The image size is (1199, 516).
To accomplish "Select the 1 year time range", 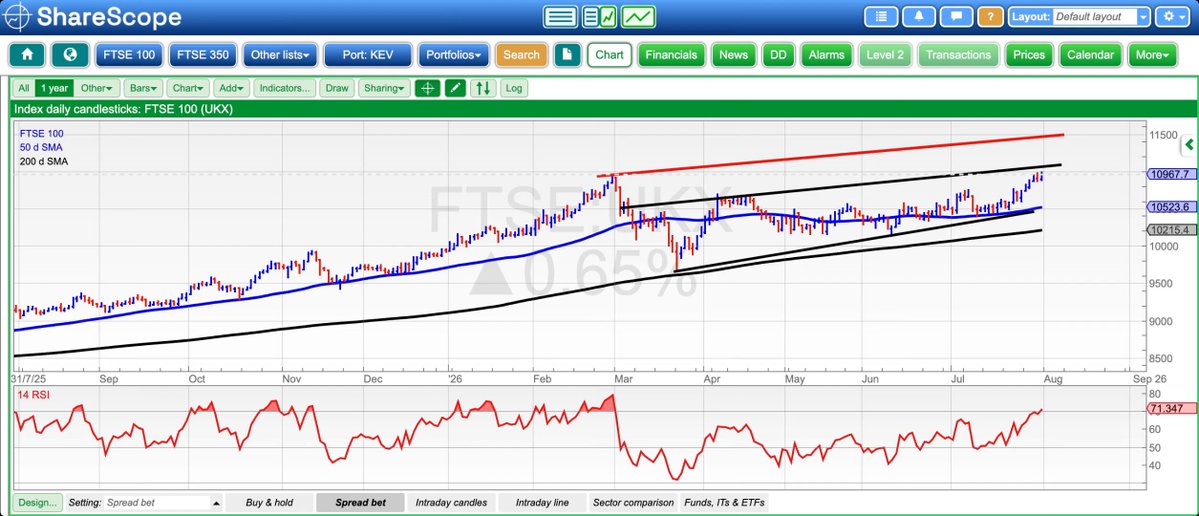I will click(x=54, y=88).
